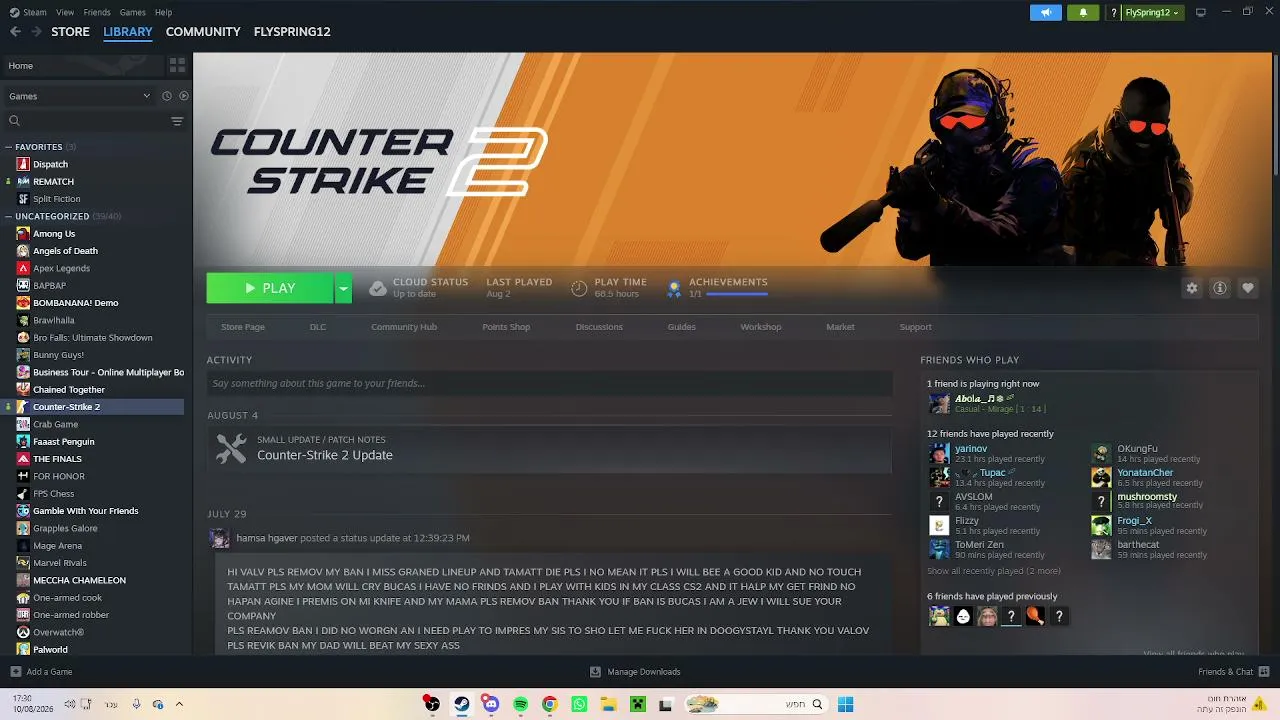Click the activity status text box
The width and height of the screenshot is (1280, 720).
[549, 383]
